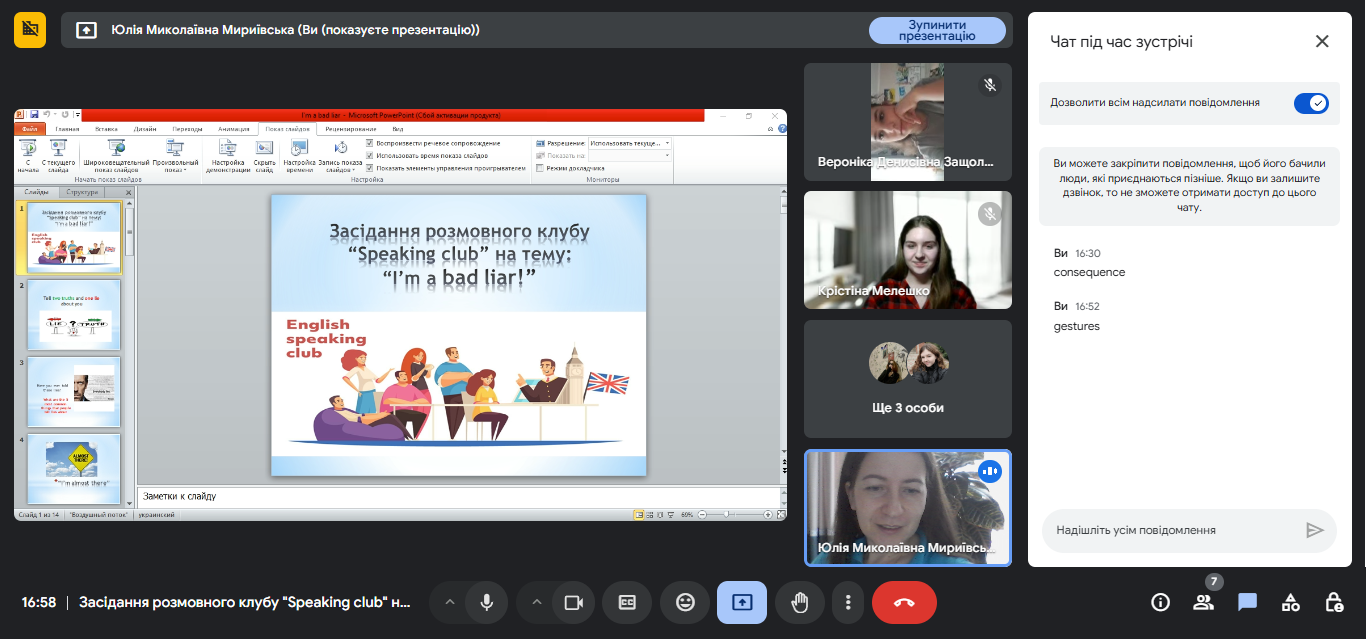
Task: Enable 'Режим докладчика' checkbox
Action: tap(541, 168)
